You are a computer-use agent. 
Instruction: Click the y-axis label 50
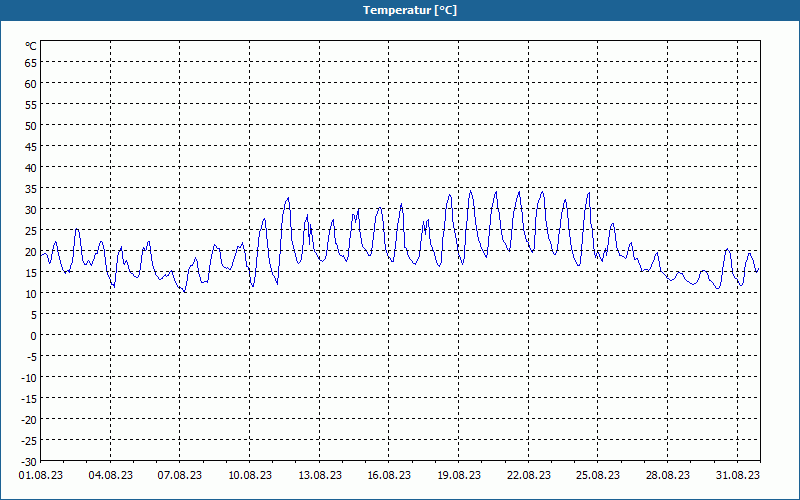click(31, 126)
